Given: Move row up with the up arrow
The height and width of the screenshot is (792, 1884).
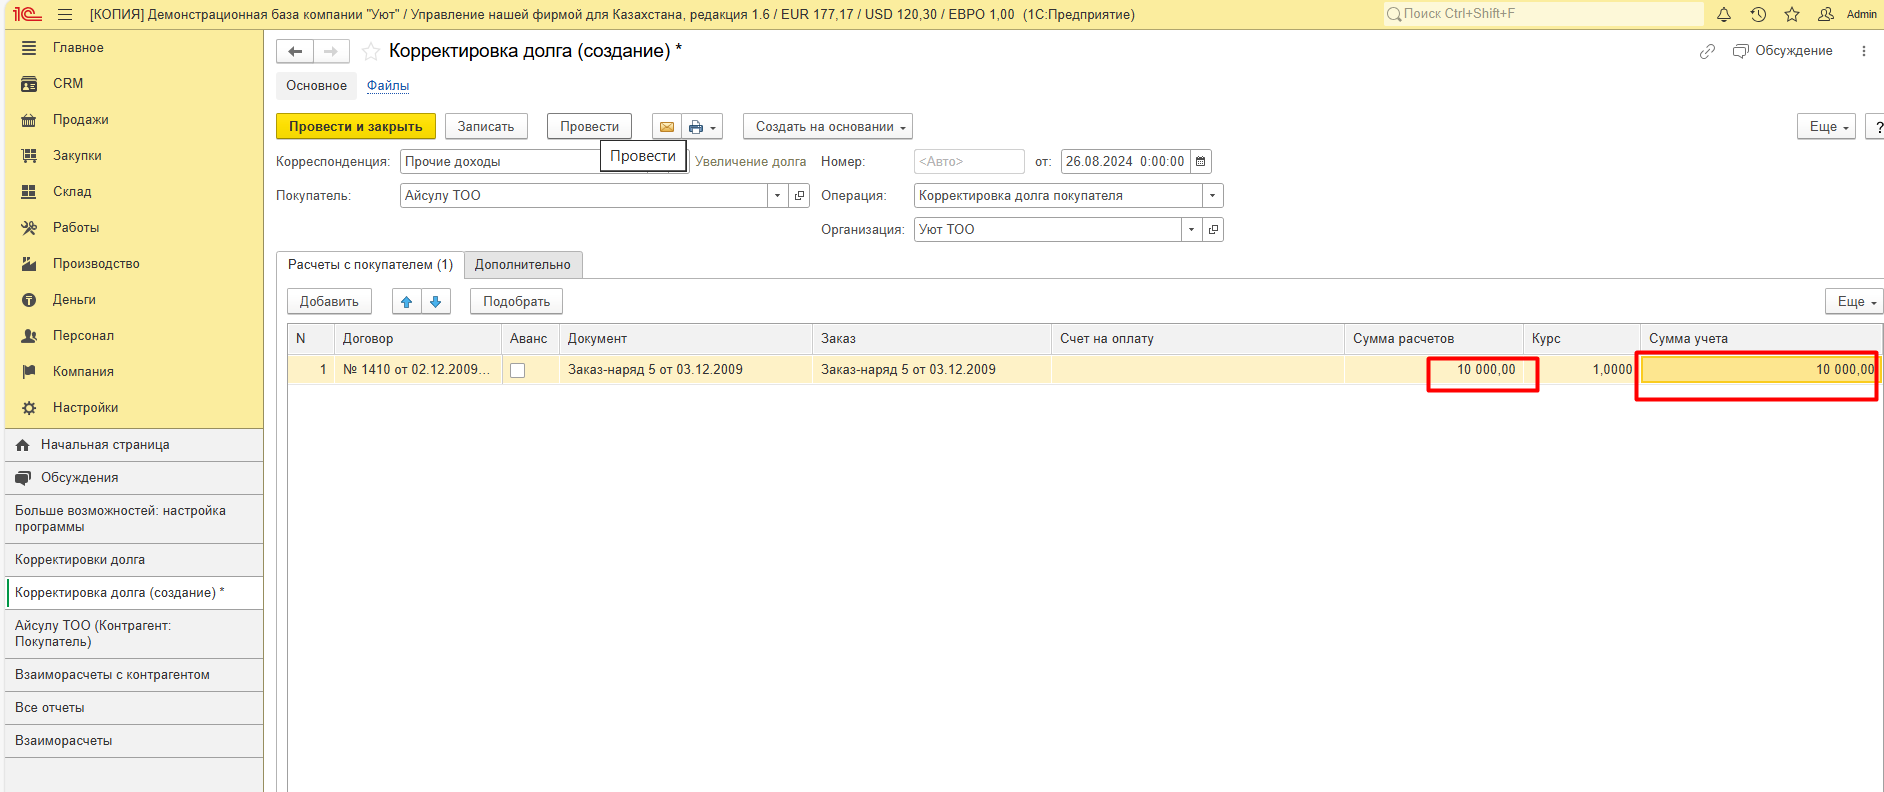Looking at the screenshot, I should point(406,301).
